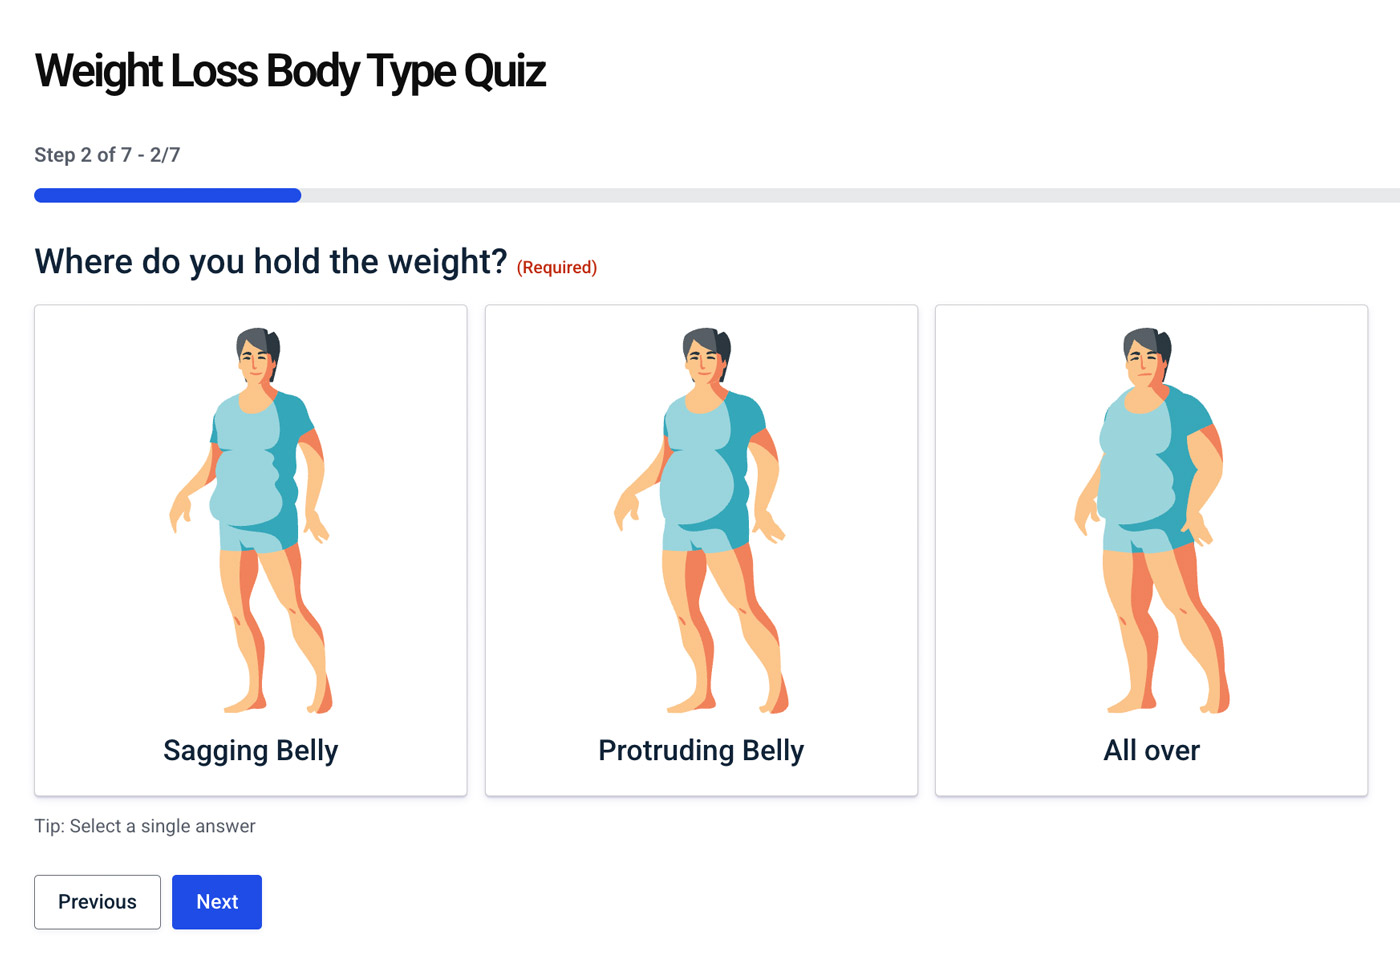Image resolution: width=1400 pixels, height=969 pixels.
Task: Choose the Protruding Belly body illustration
Action: tap(701, 520)
